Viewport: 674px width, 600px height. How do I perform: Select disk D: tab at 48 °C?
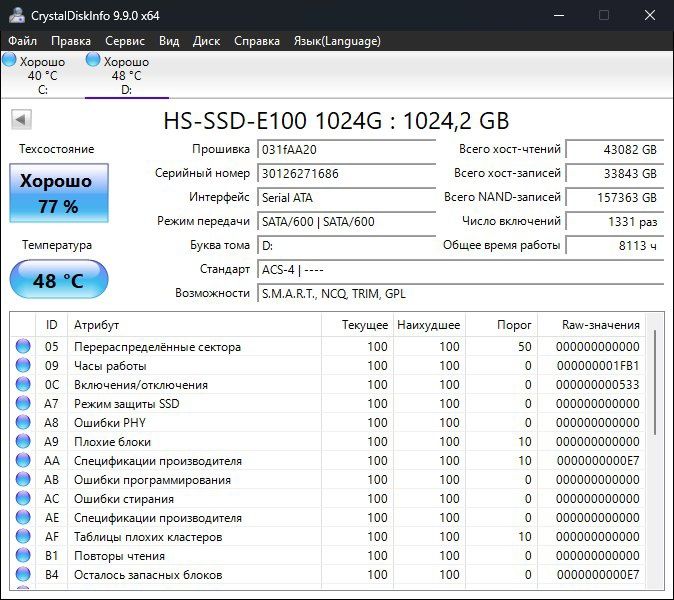click(126, 75)
